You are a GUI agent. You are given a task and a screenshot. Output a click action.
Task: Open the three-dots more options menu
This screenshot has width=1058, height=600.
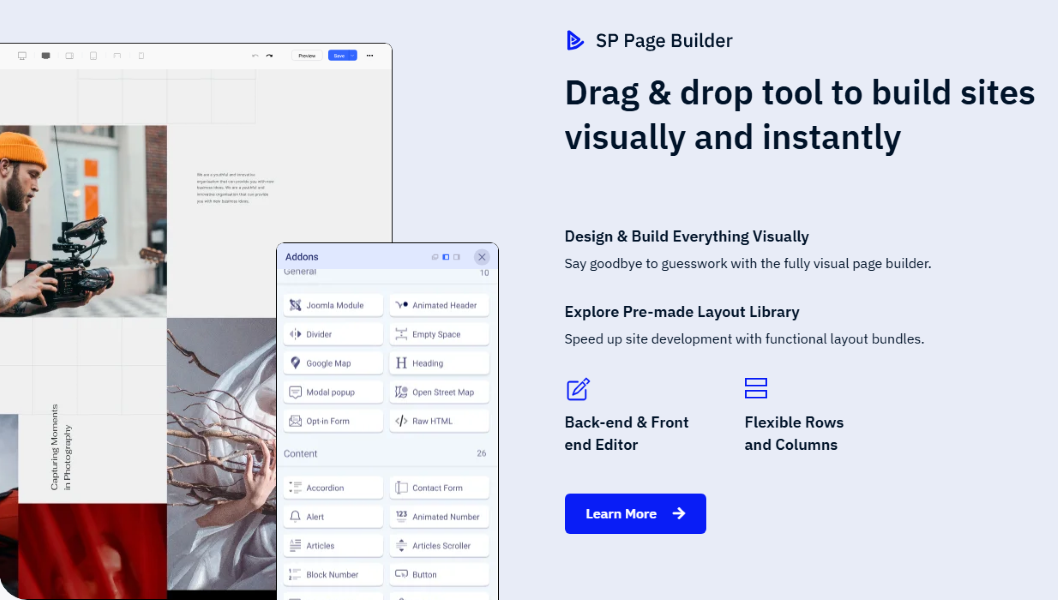tap(370, 56)
